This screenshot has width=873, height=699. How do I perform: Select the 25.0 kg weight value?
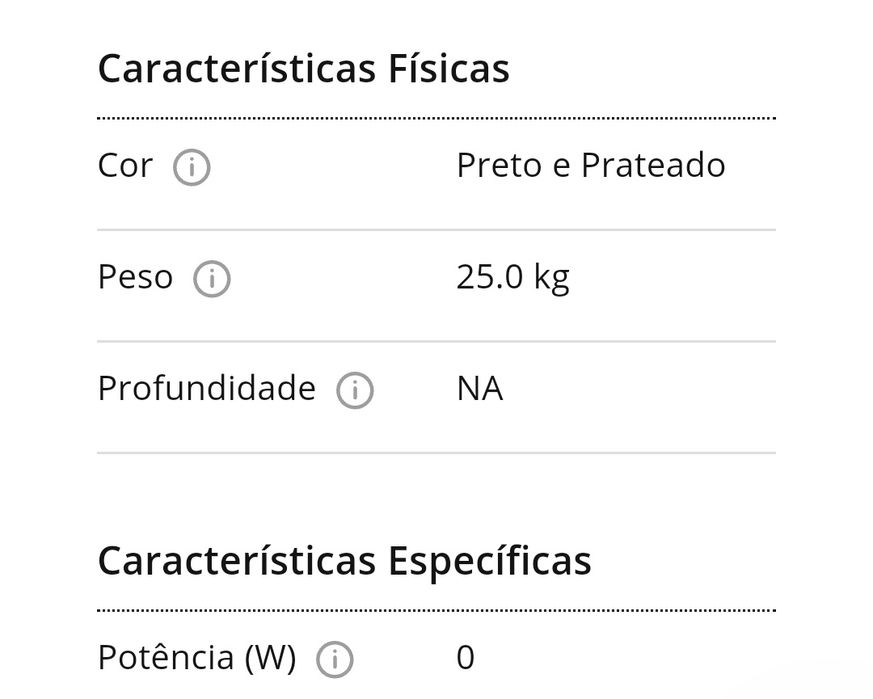[512, 277]
